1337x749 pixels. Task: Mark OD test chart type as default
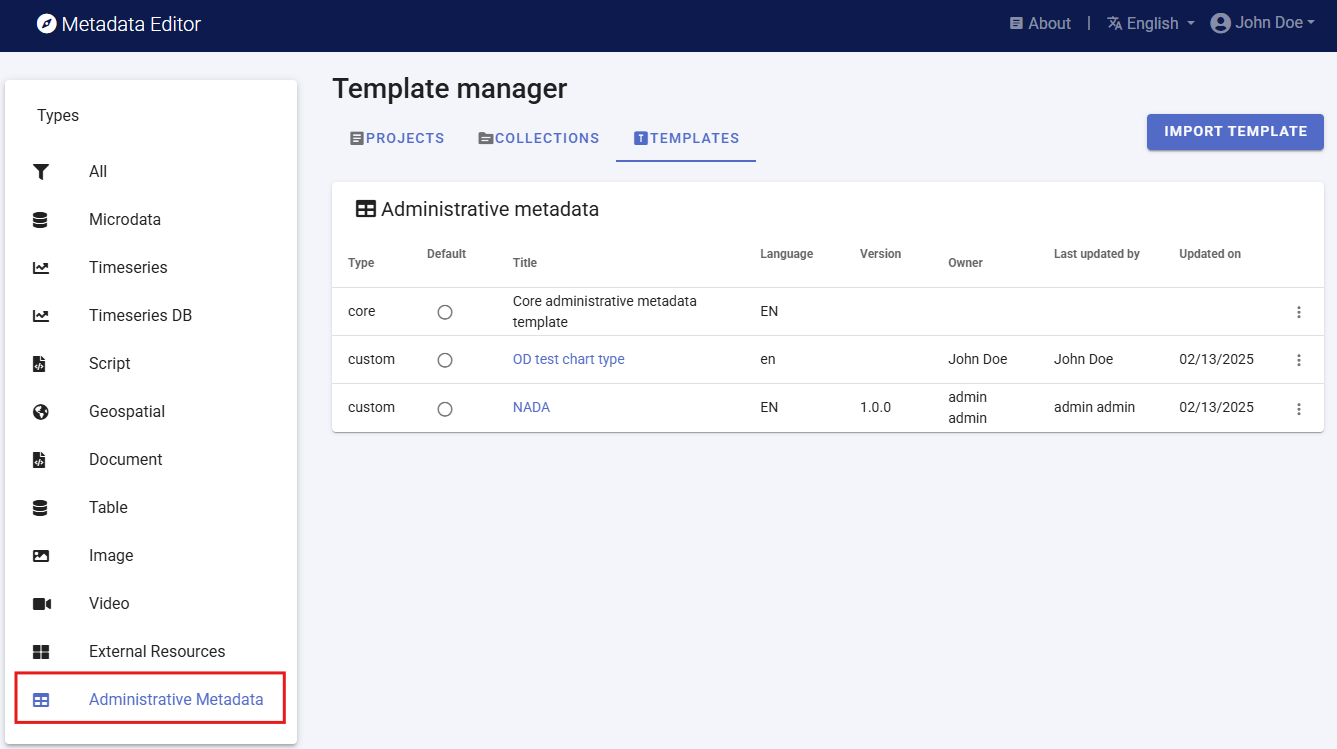pyautogui.click(x=445, y=360)
